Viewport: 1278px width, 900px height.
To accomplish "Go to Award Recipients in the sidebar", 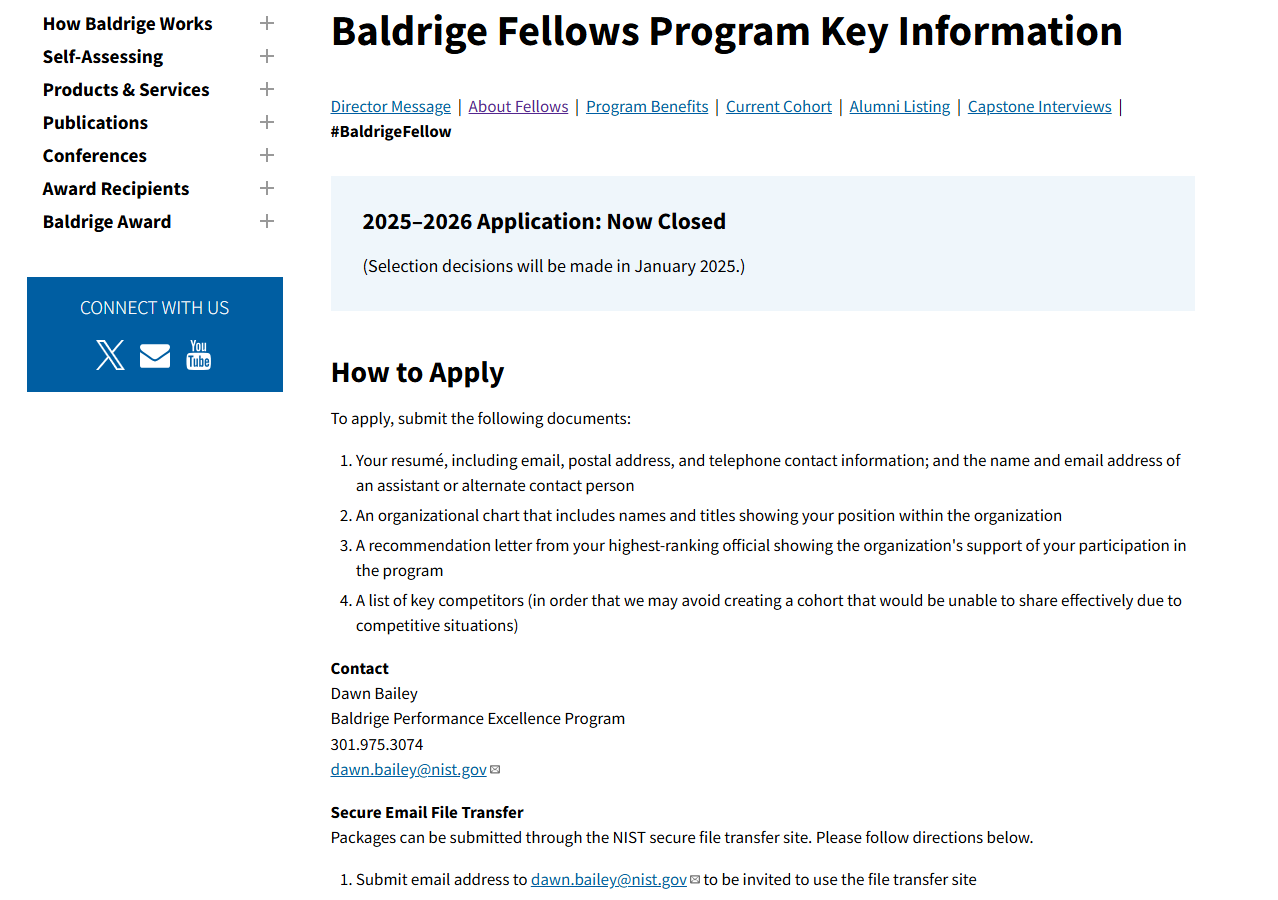I will coord(116,189).
